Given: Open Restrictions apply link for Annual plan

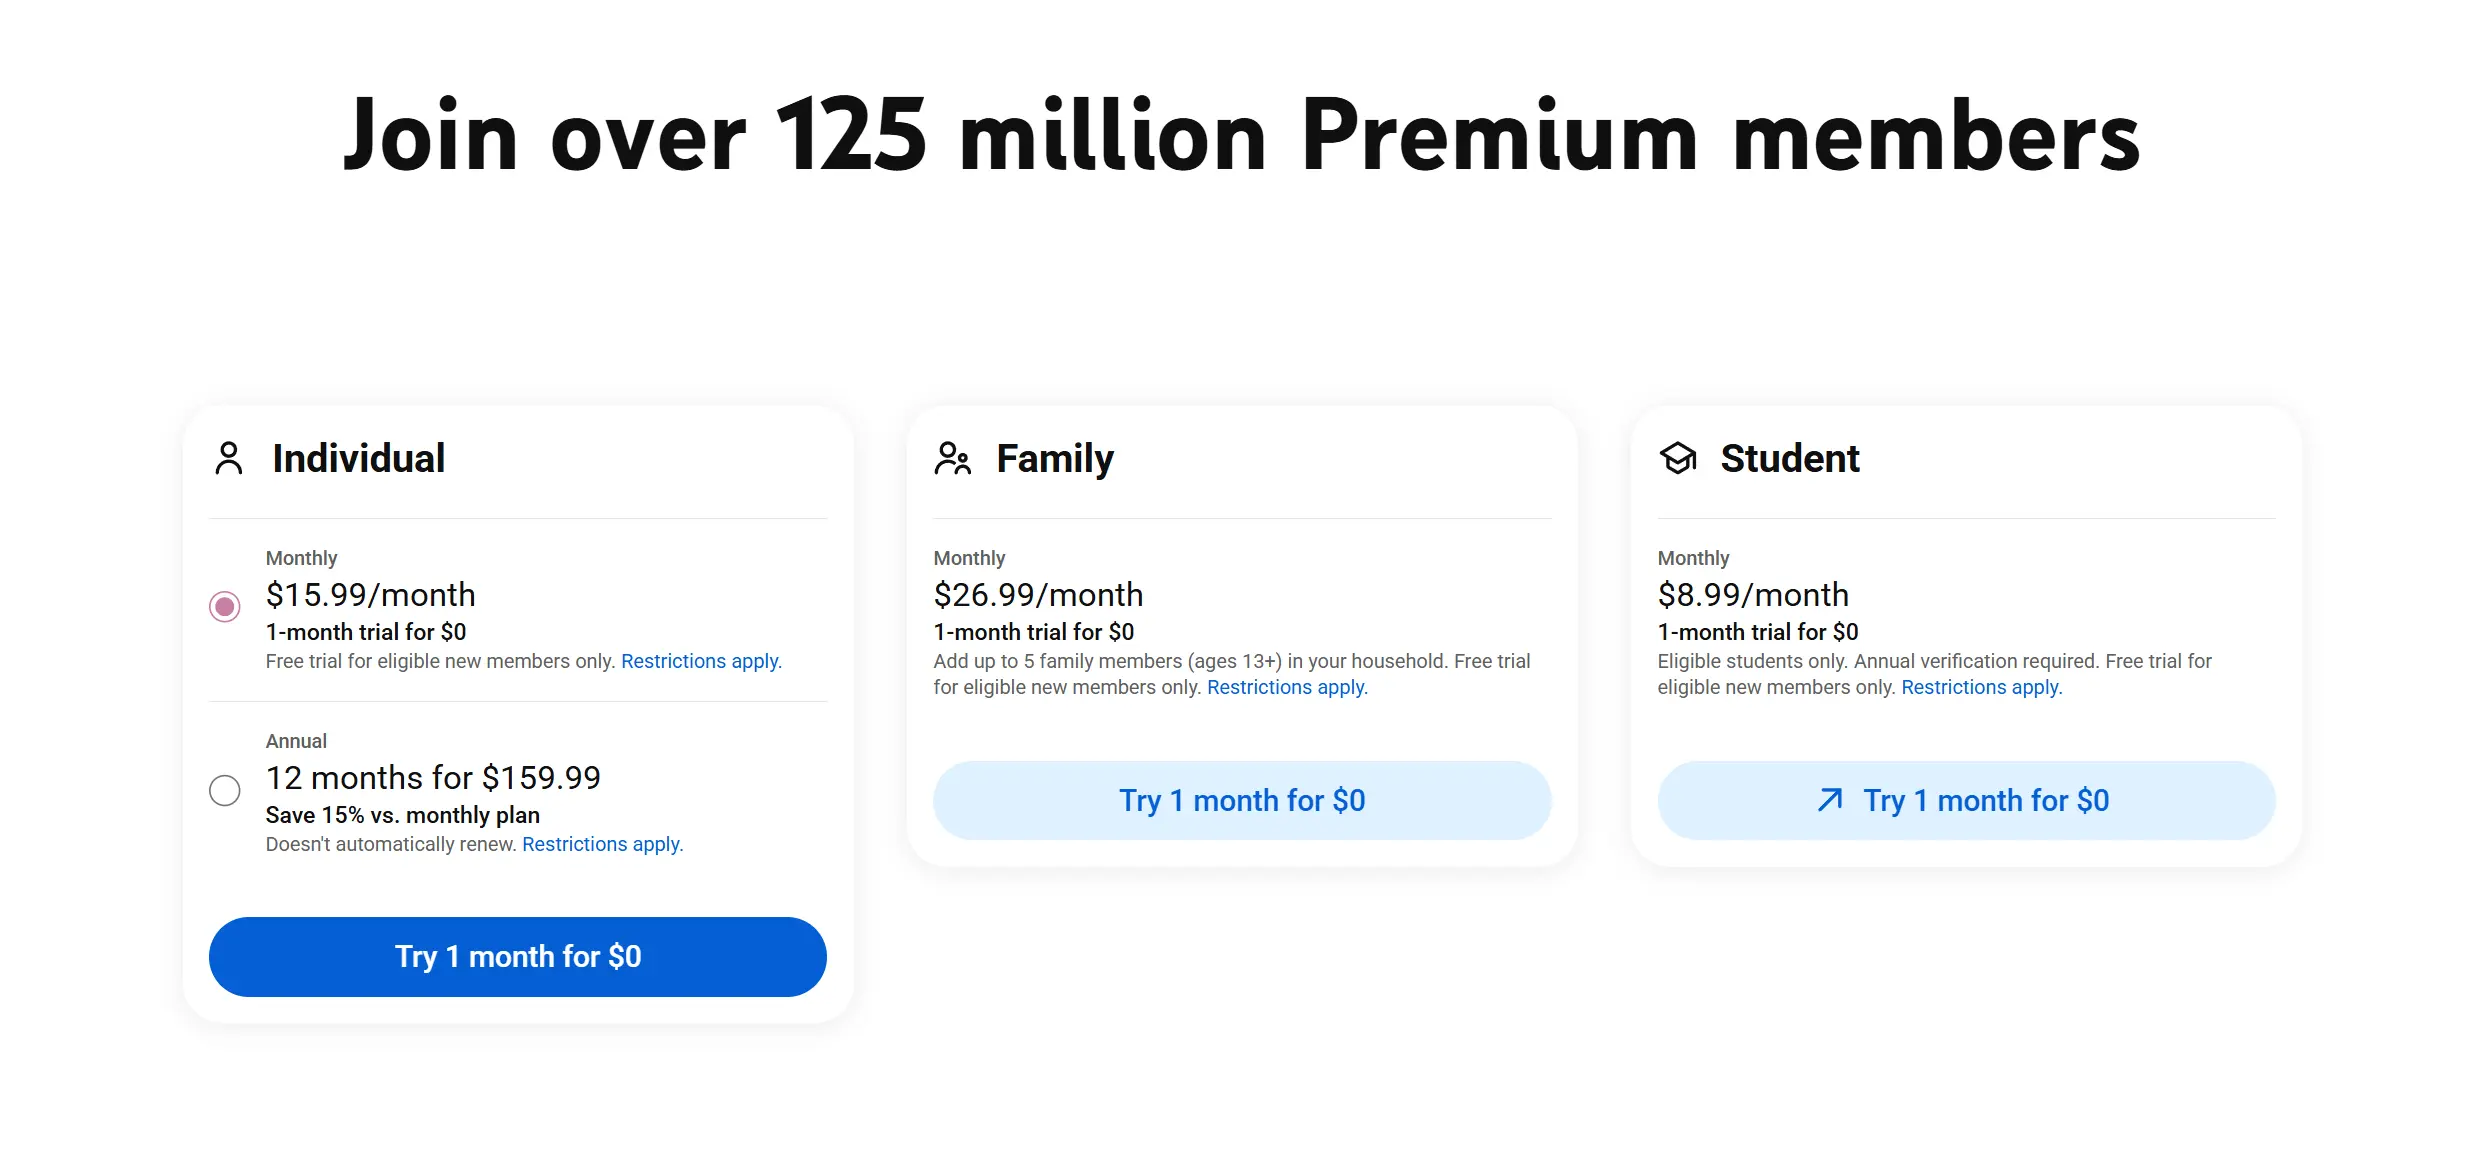Looking at the screenshot, I should pyautogui.click(x=602, y=844).
